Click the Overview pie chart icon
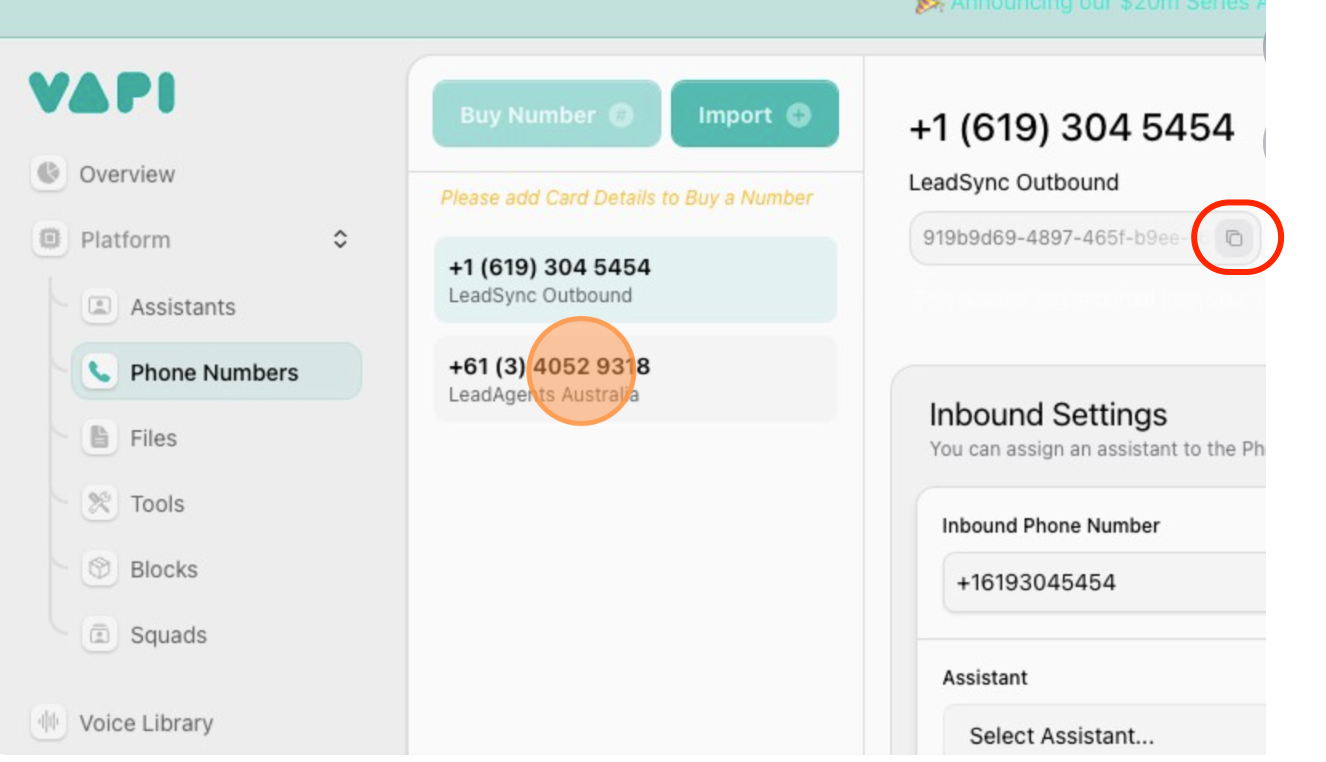The width and height of the screenshot is (1326, 762). tap(48, 173)
